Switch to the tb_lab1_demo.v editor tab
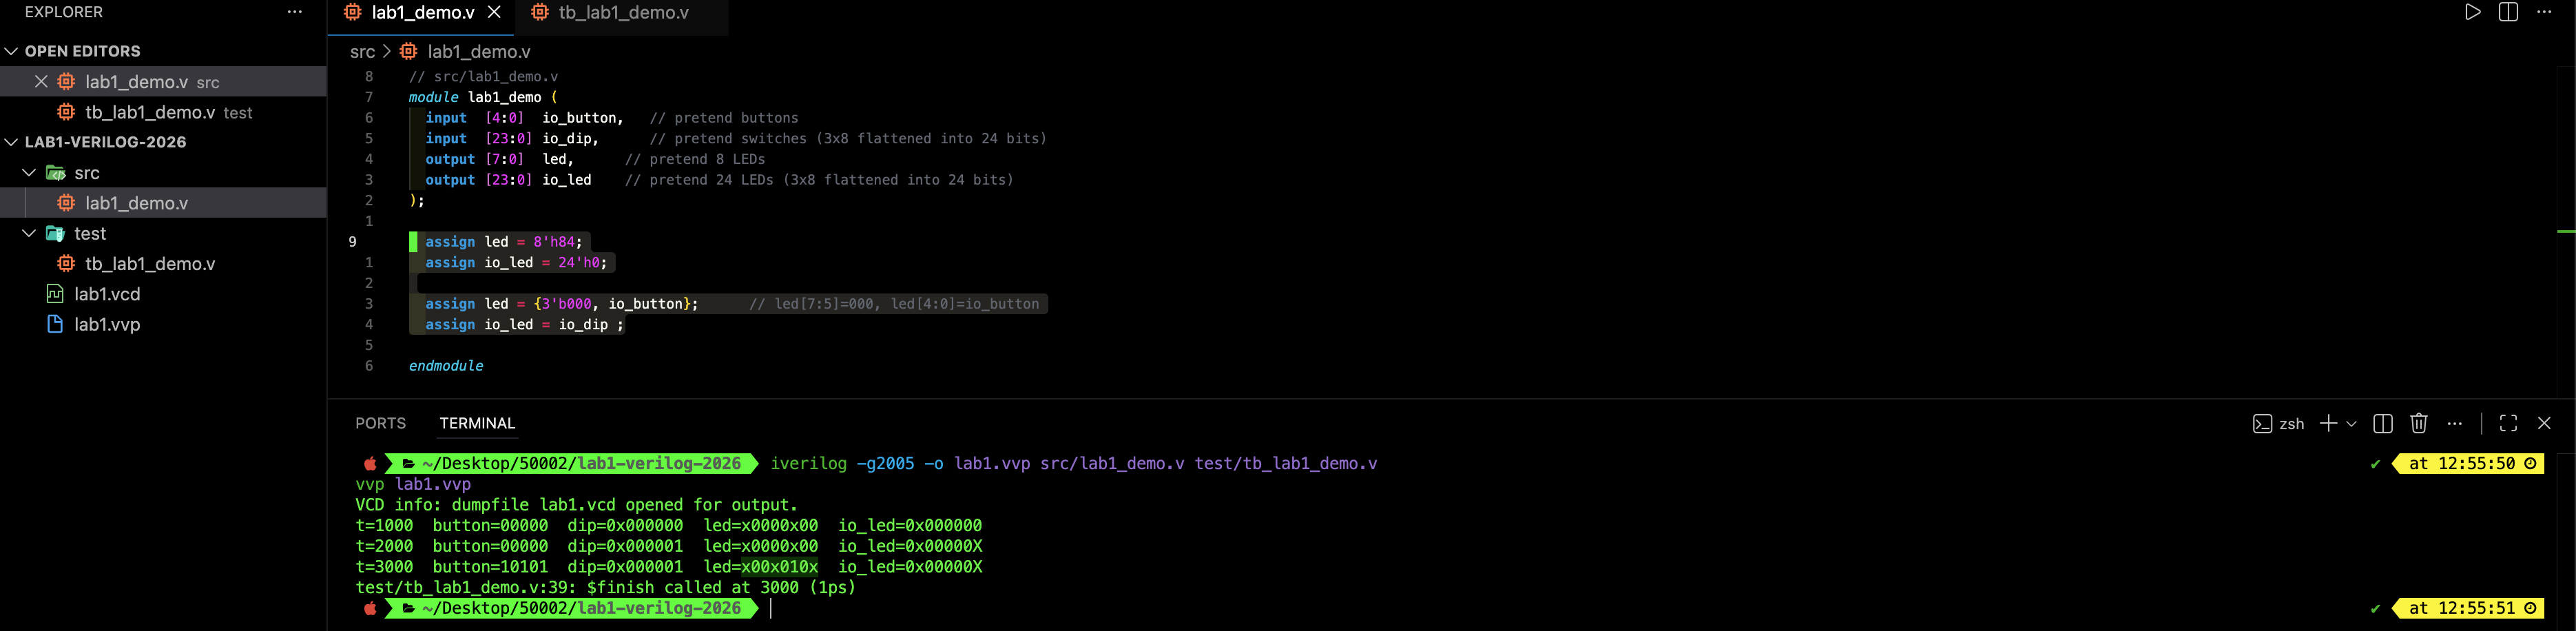The image size is (2576, 631). 622,12
